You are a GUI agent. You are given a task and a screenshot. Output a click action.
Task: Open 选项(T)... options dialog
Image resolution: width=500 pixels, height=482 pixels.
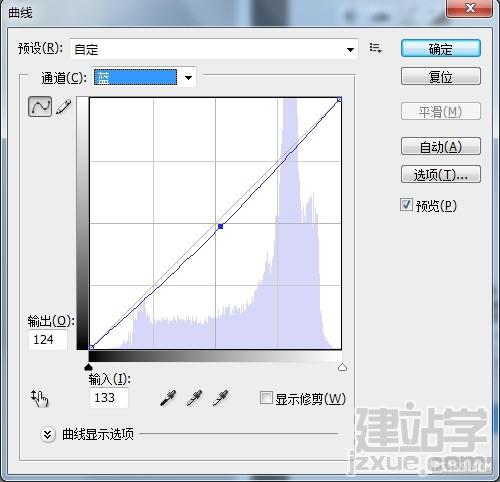click(x=441, y=174)
